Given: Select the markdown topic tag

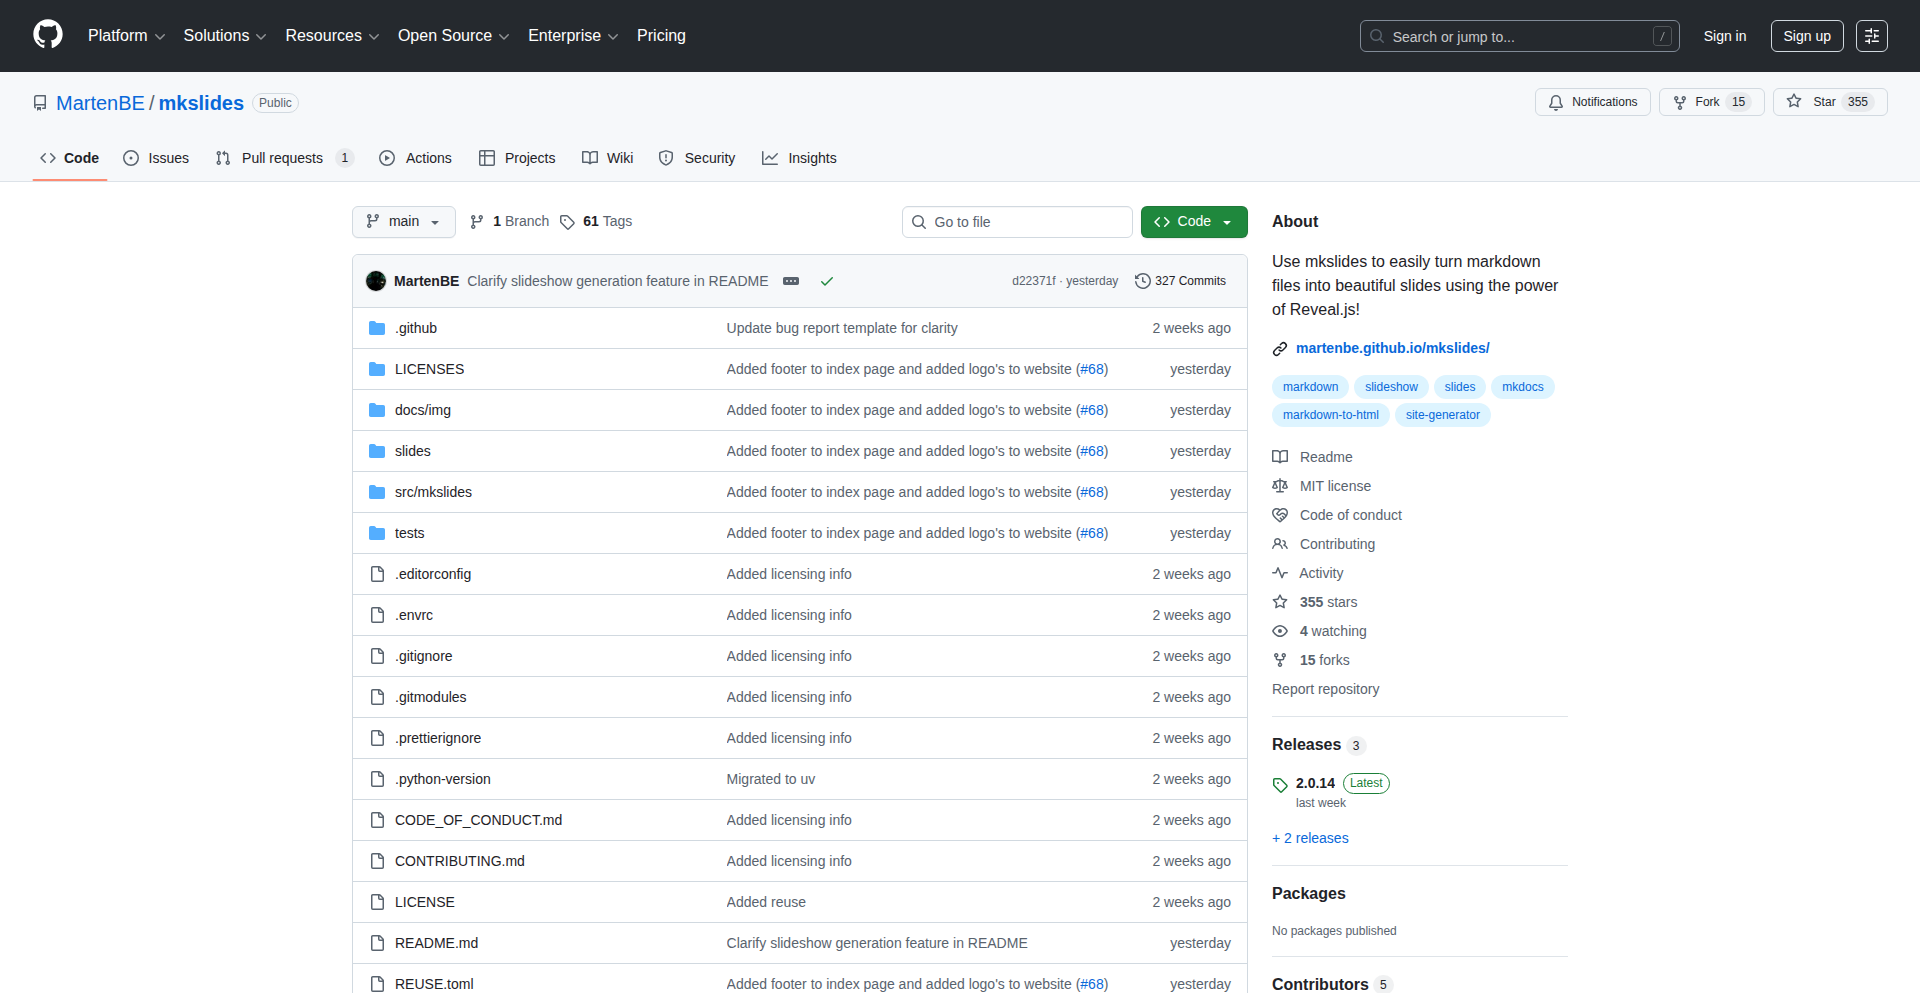Looking at the screenshot, I should [1310, 387].
